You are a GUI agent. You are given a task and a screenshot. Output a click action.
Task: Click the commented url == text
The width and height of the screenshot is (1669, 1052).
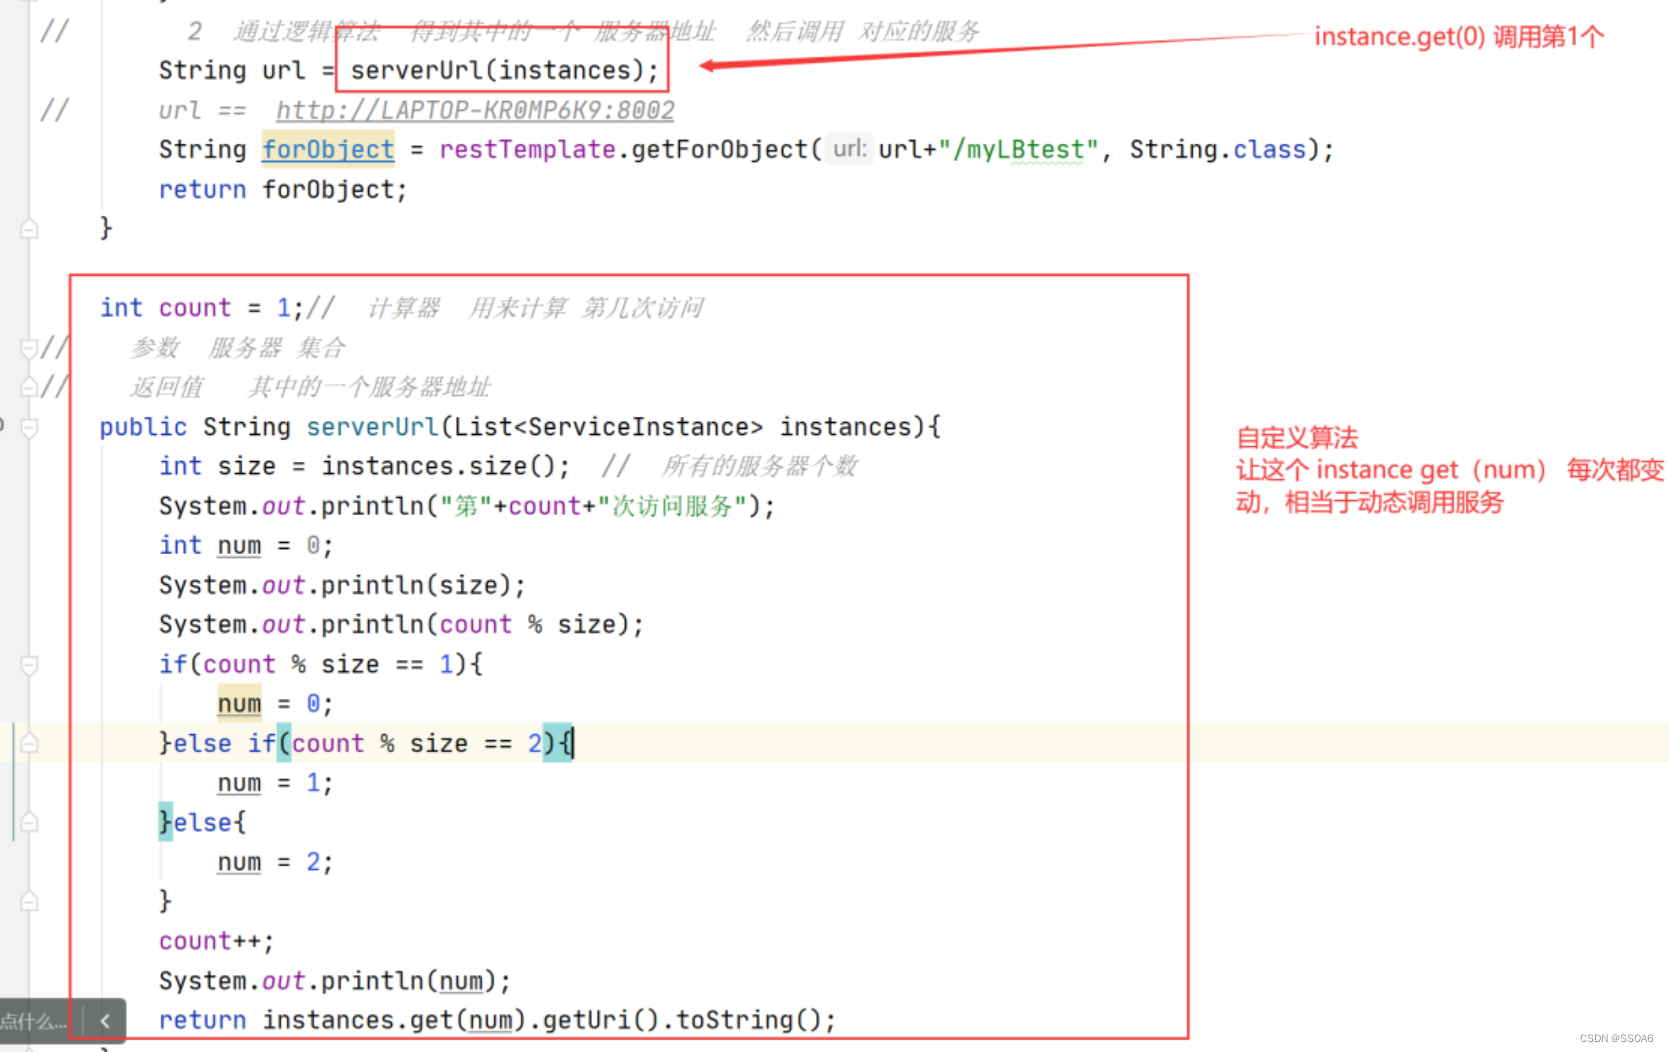(x=202, y=110)
